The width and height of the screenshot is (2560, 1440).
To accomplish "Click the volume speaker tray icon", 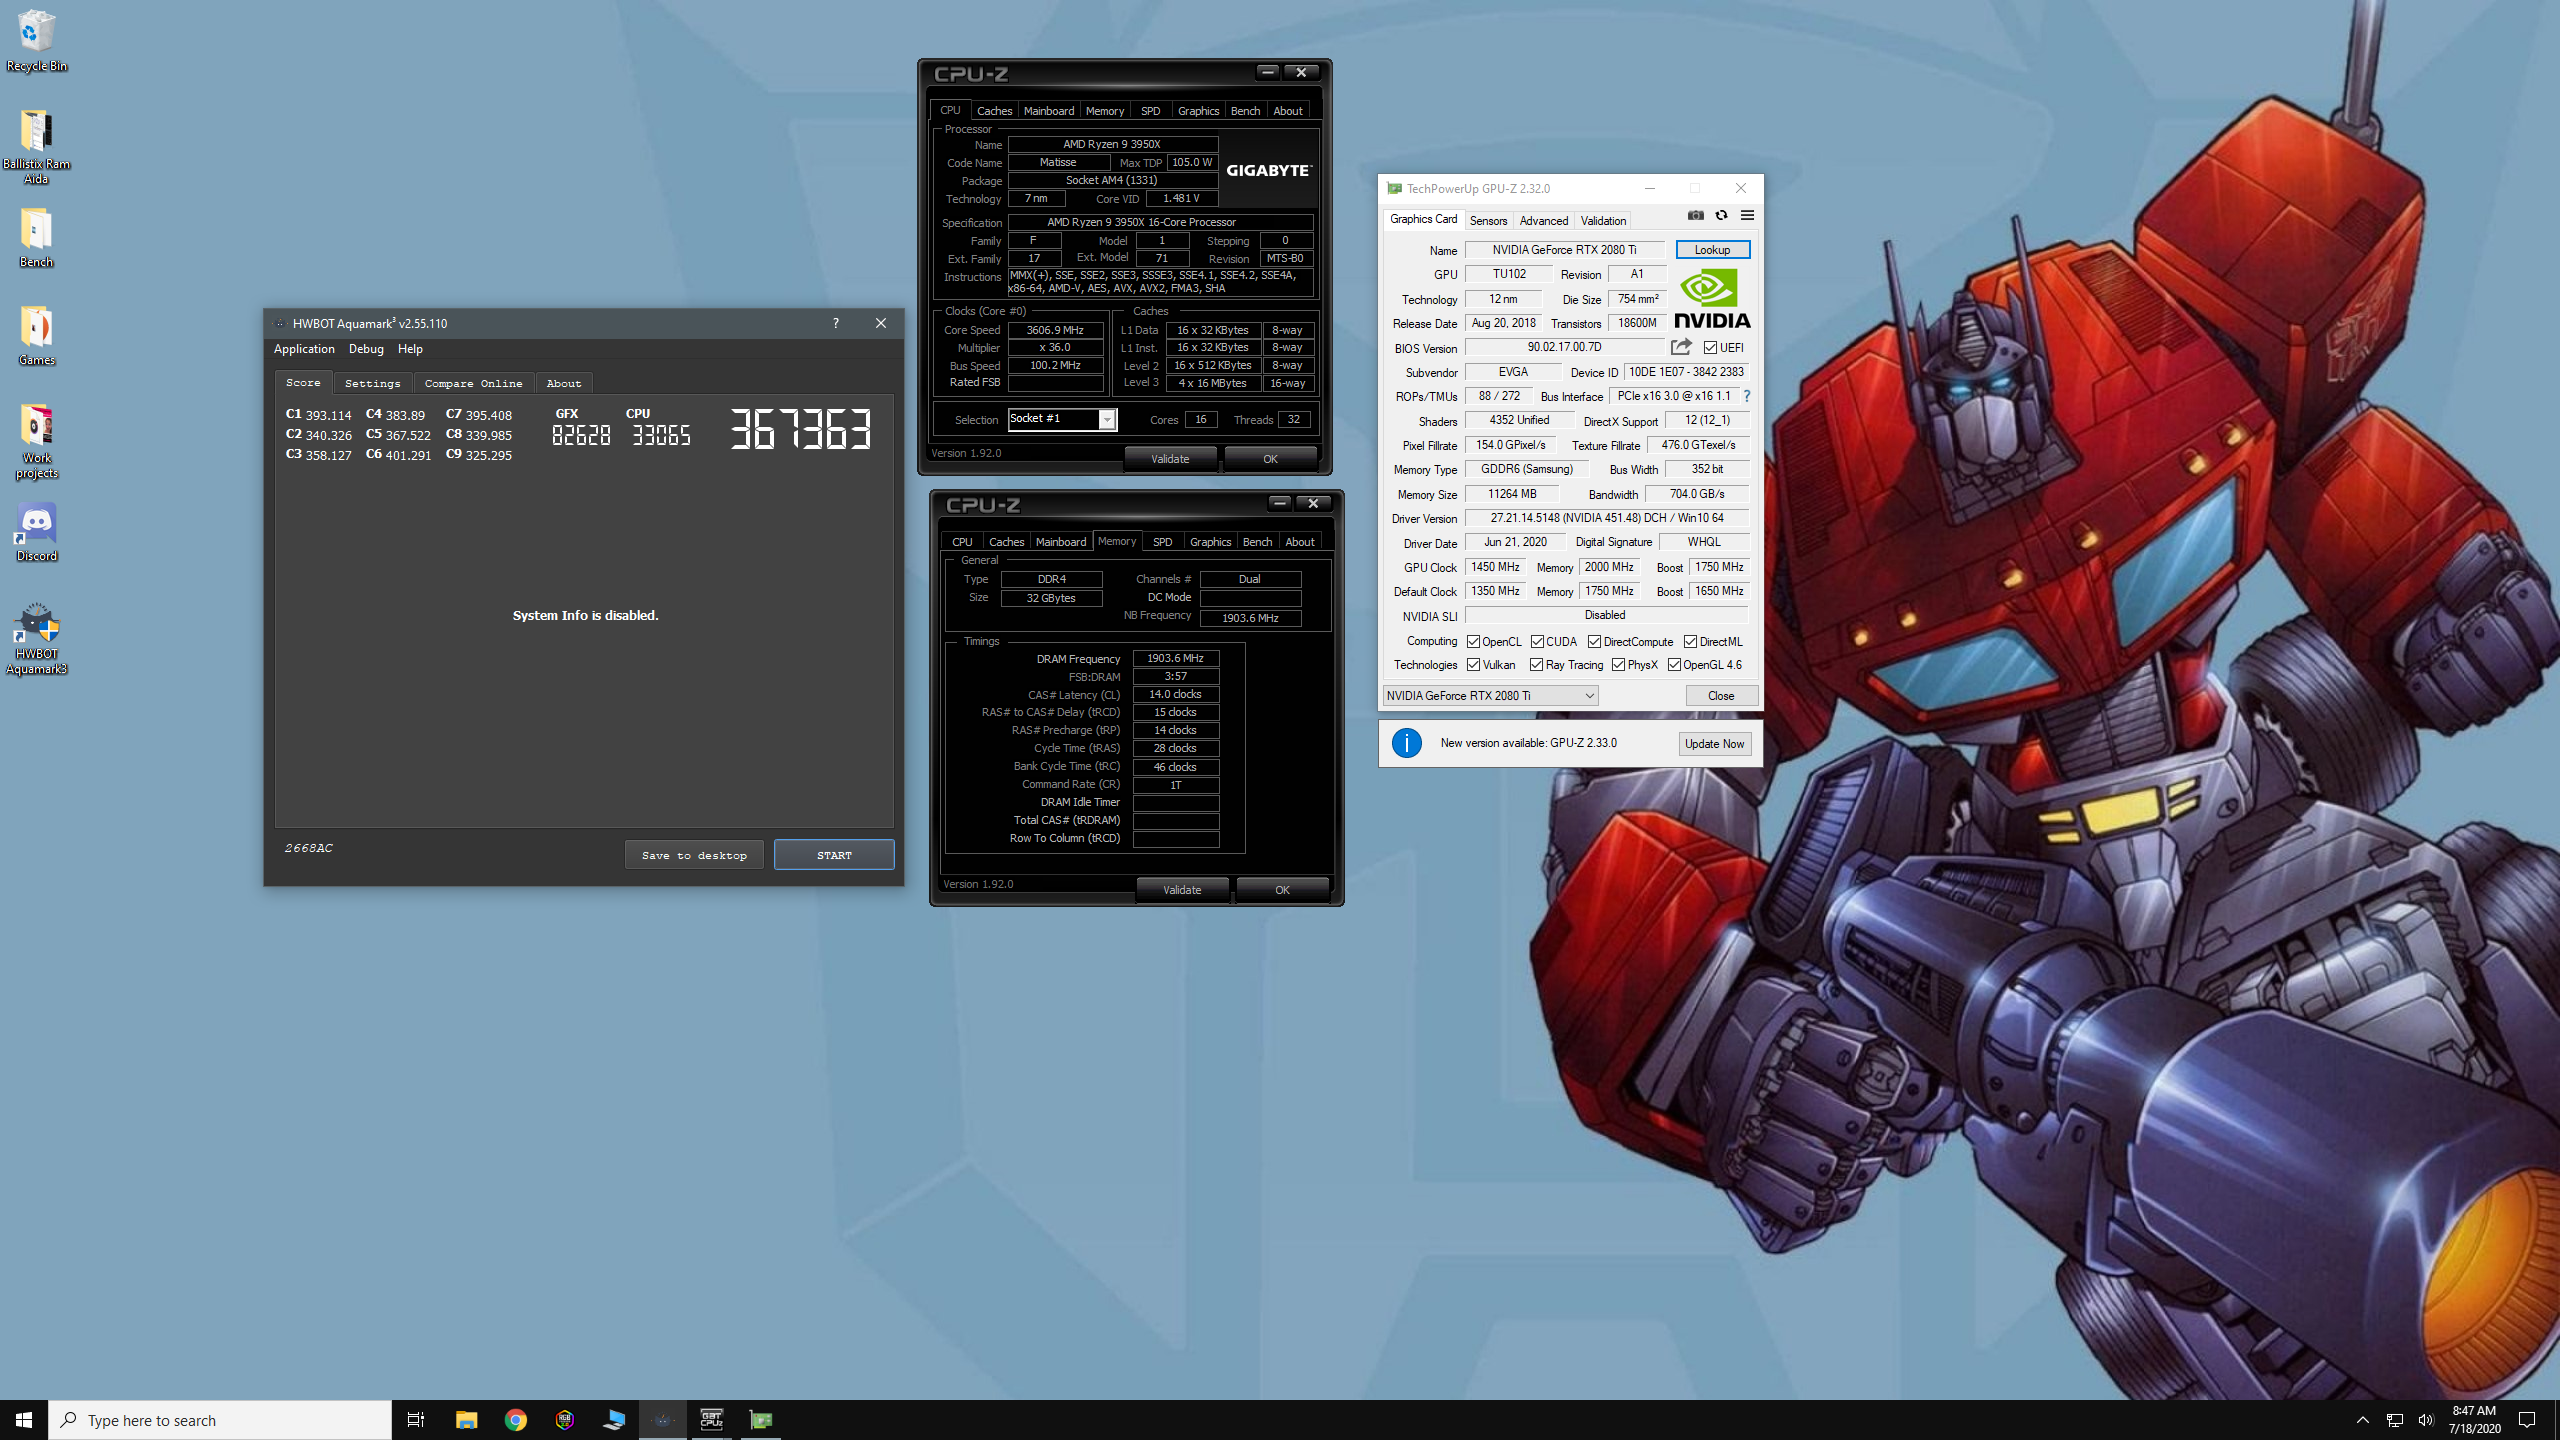I will (x=2425, y=1420).
